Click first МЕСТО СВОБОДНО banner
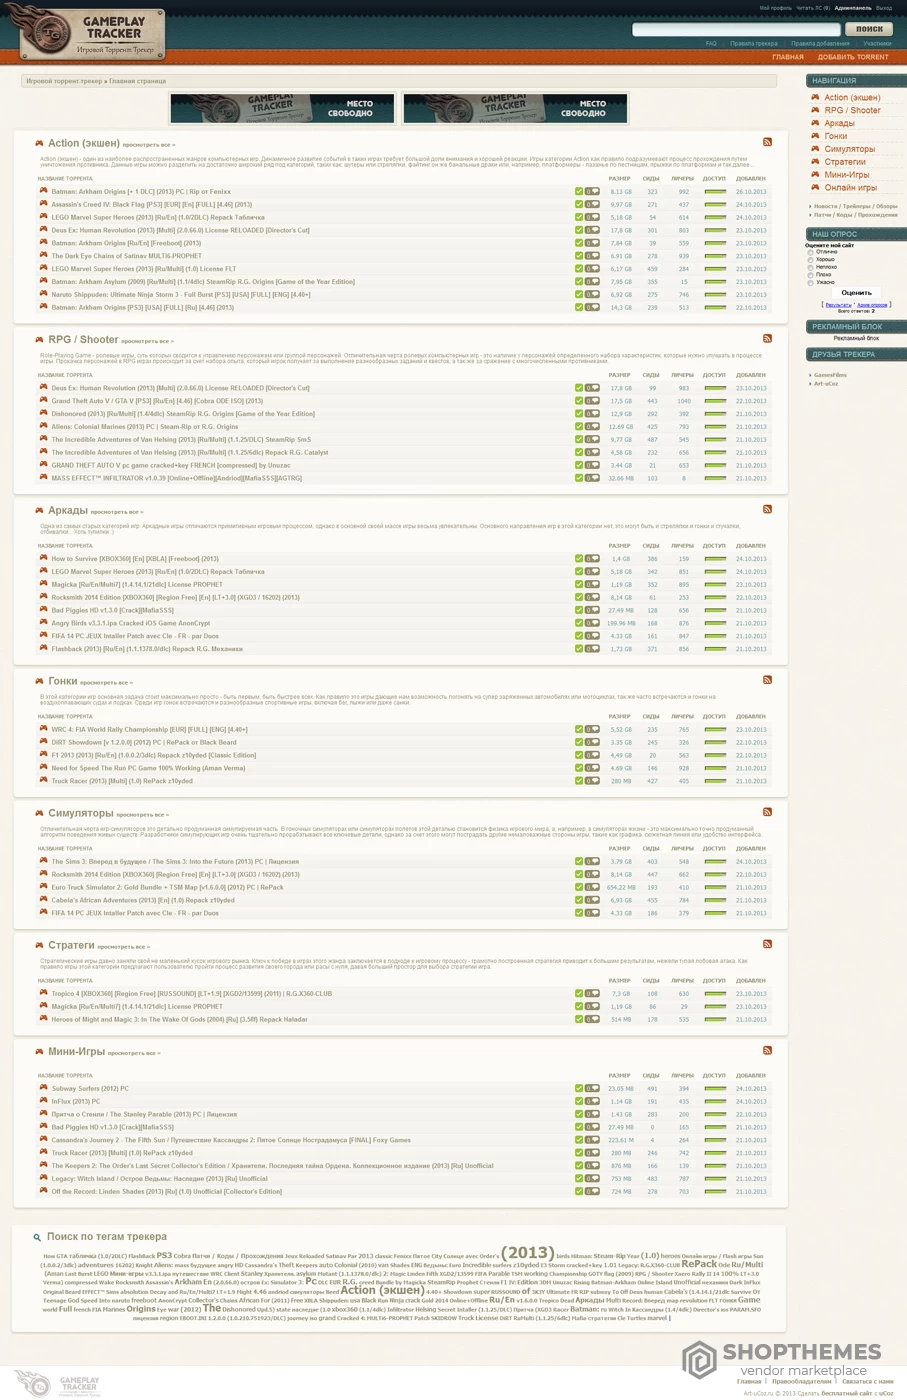Screen dimensions: 907x1400 point(282,108)
